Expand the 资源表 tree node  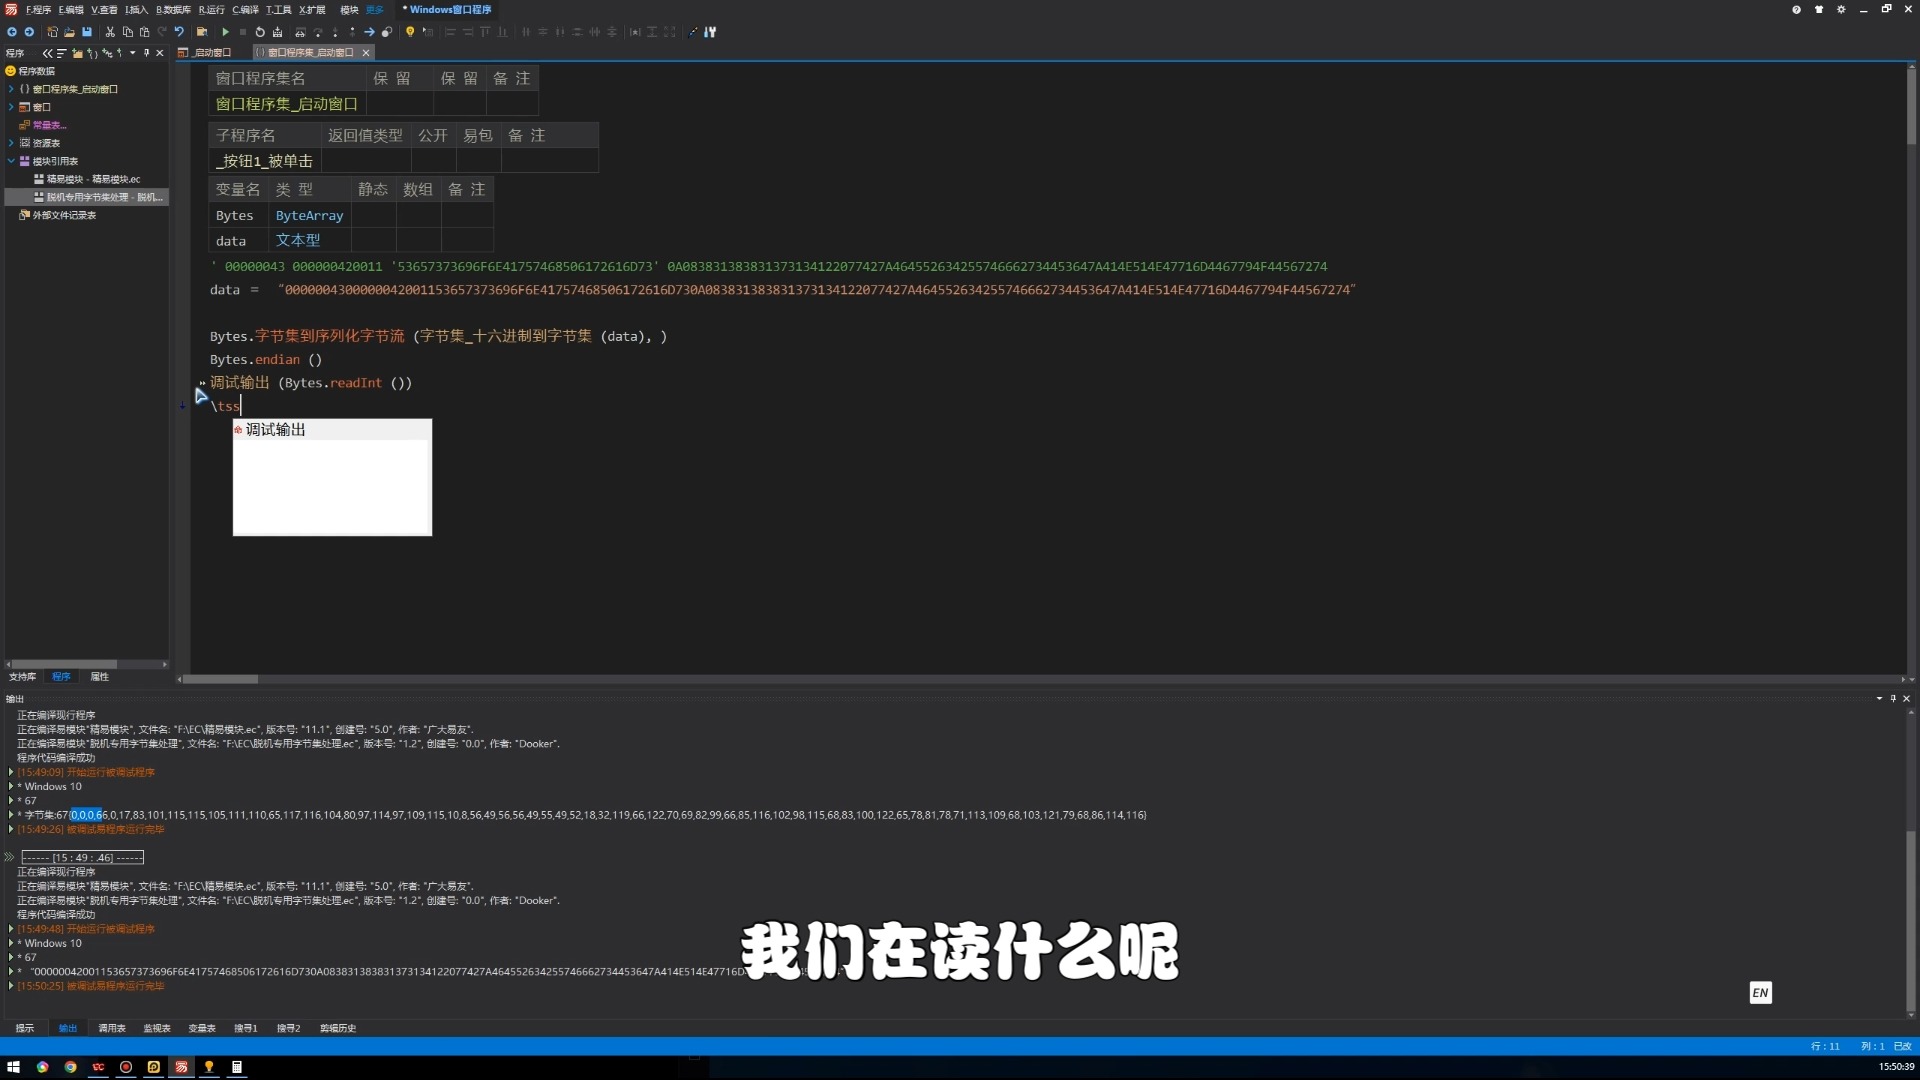click(x=11, y=143)
